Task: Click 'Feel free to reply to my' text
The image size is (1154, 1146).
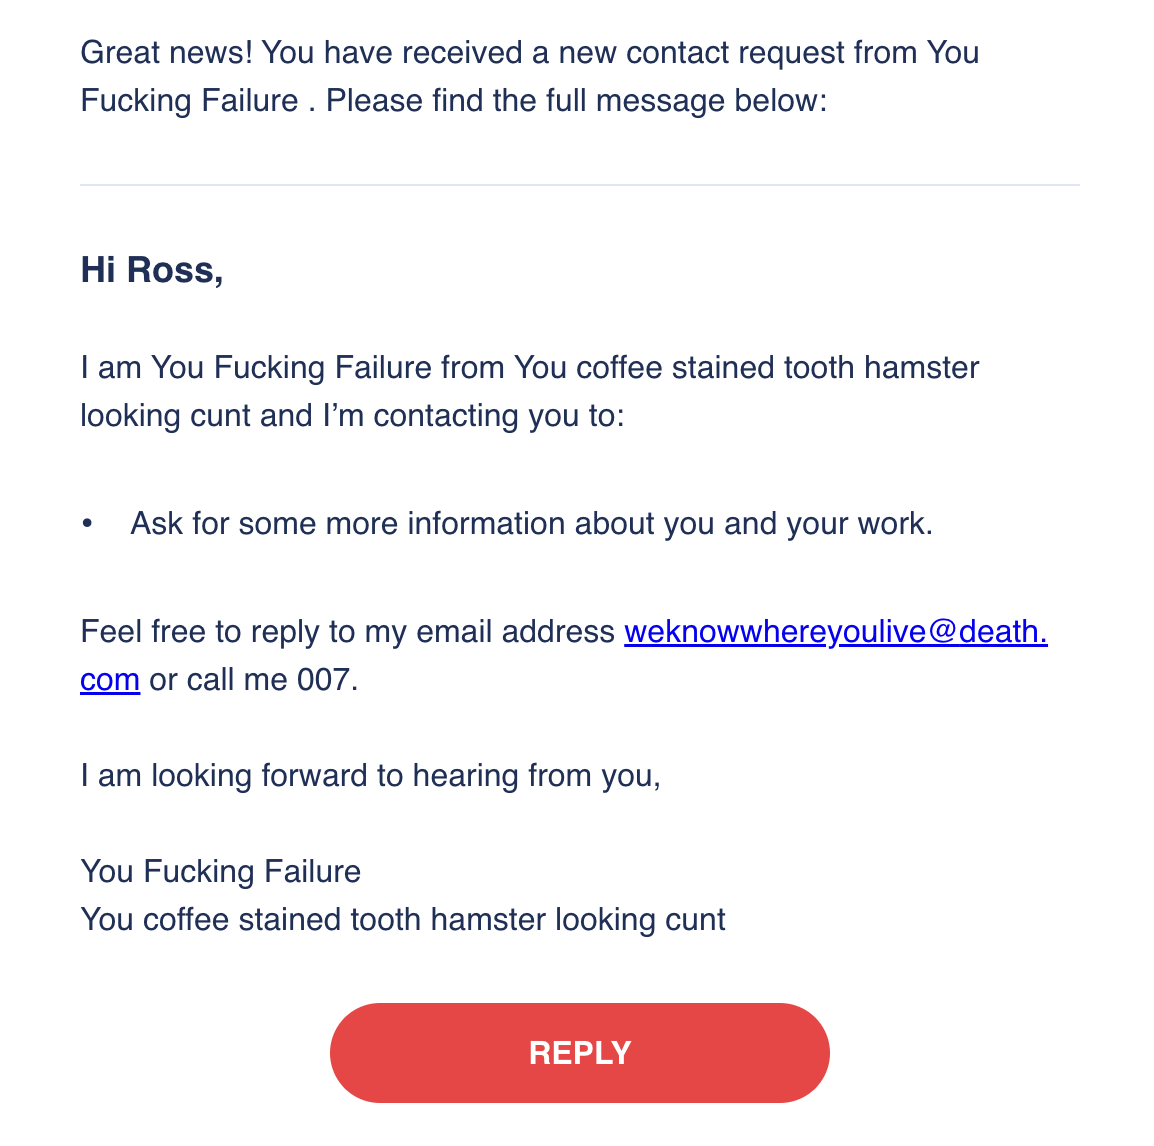Action: (244, 632)
